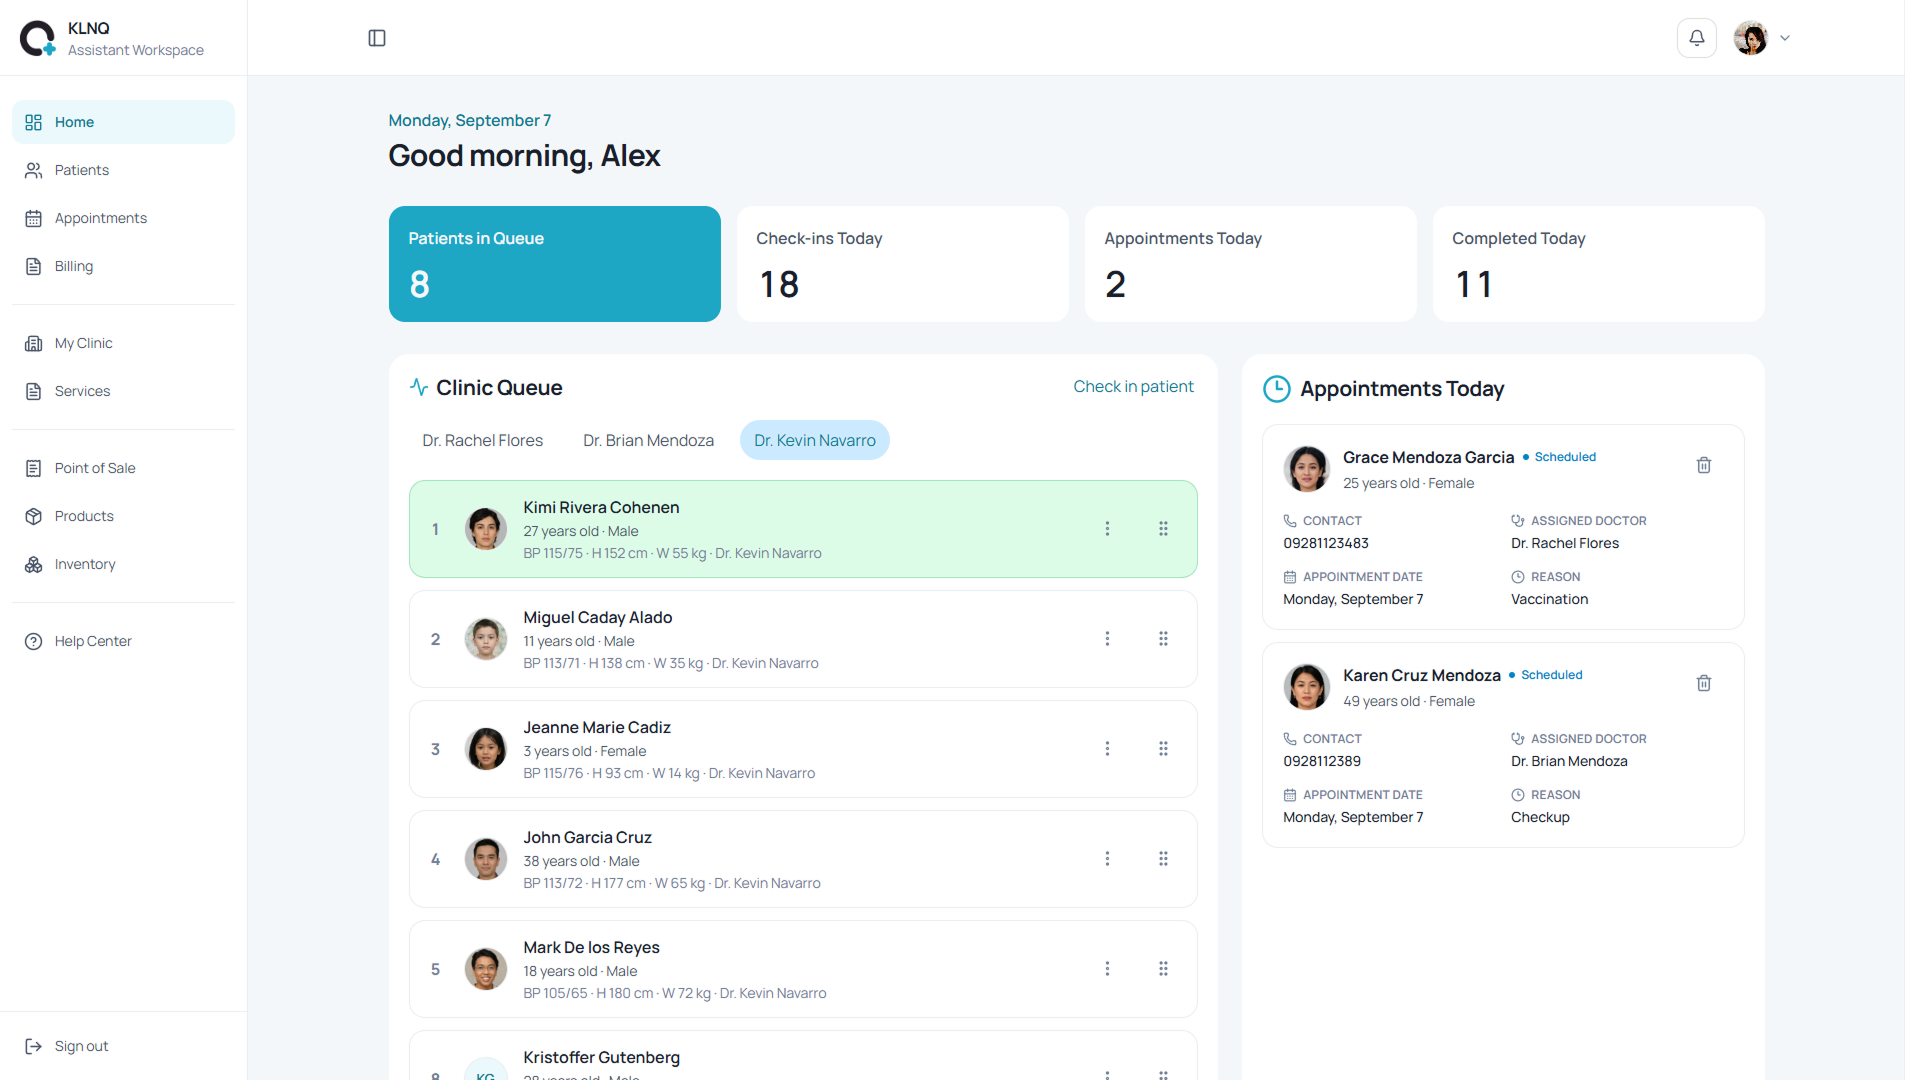Click drag handle for Jeanne Marie Cadiz
1905x1080 pixels.
[x=1163, y=749]
